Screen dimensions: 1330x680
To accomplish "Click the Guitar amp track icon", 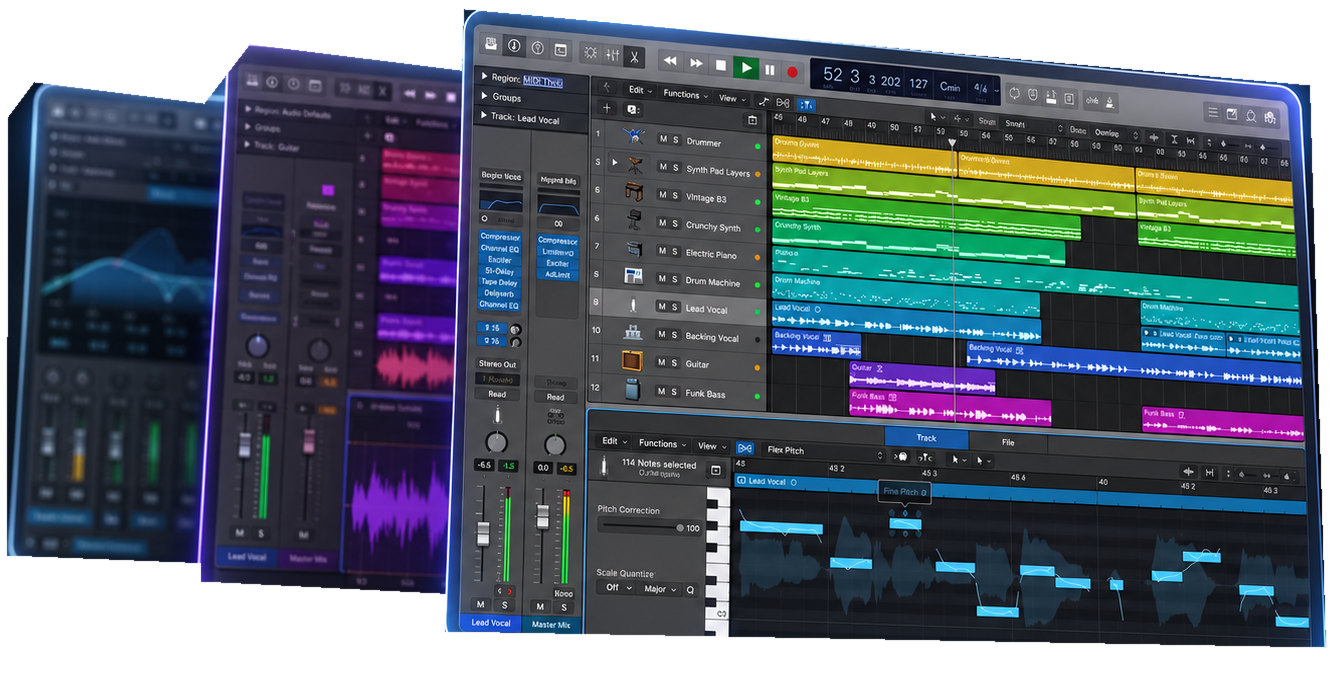I will click(x=633, y=360).
